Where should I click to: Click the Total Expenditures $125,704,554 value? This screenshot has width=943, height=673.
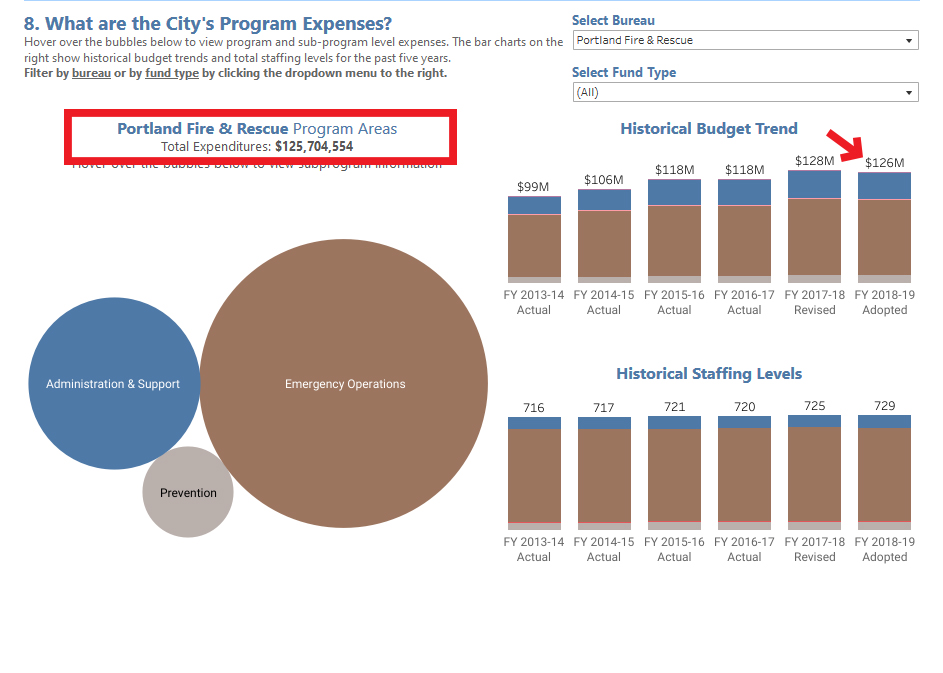point(314,147)
